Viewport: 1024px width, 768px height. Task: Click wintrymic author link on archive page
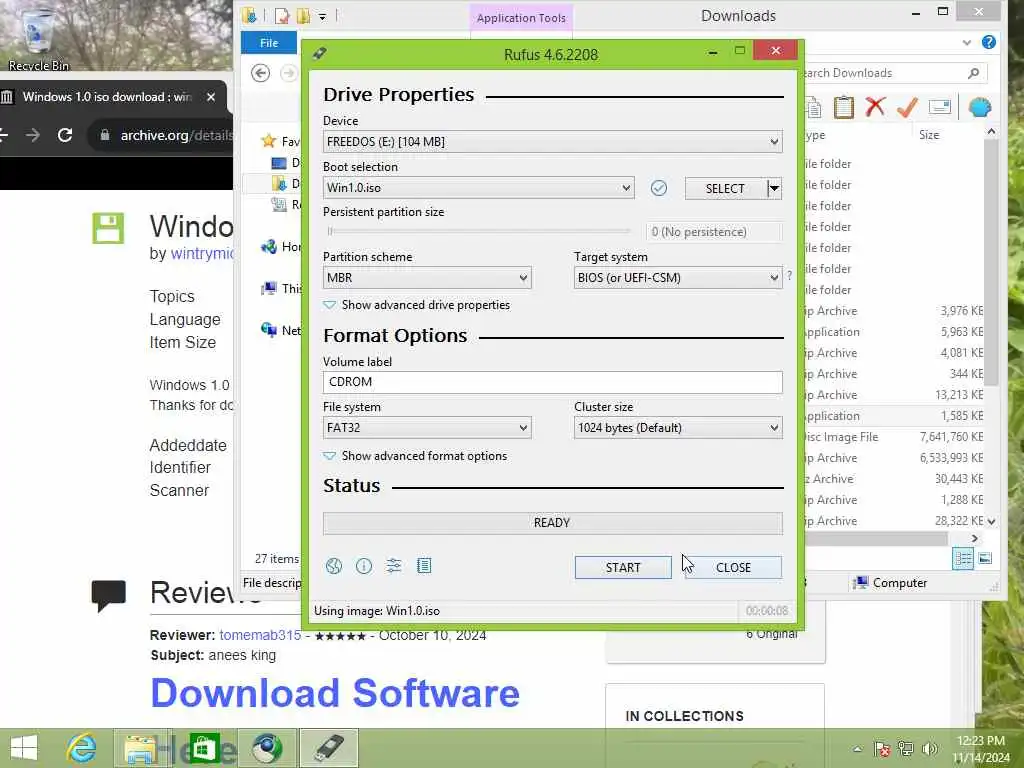pos(202,253)
